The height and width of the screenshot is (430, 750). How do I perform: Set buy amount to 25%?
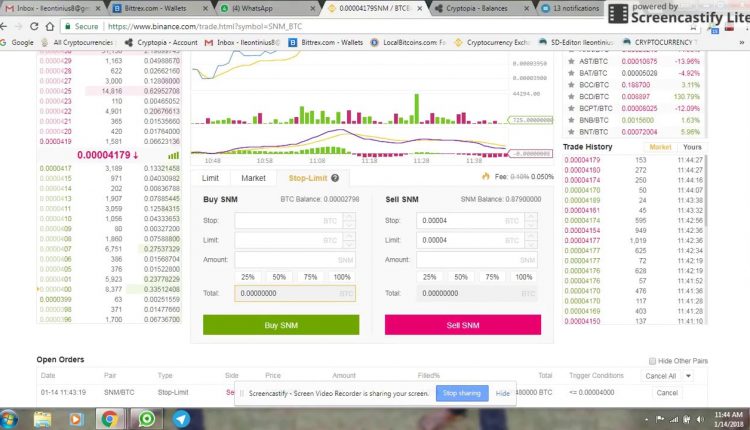pos(248,277)
